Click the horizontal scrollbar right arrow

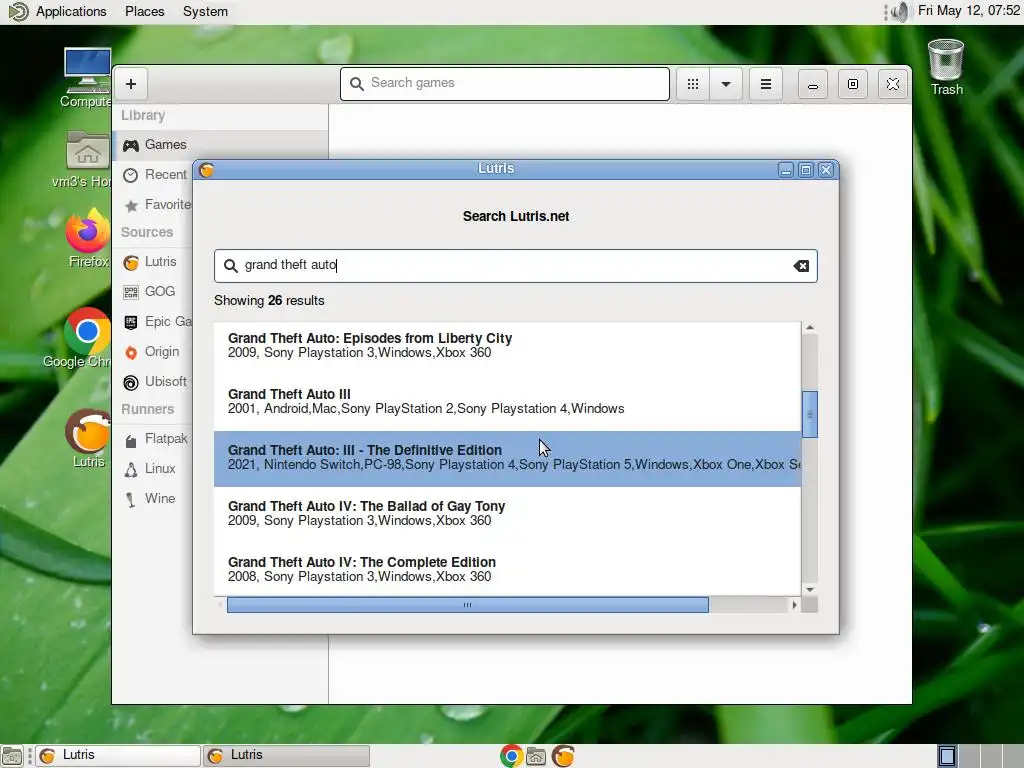pyautogui.click(x=794, y=605)
